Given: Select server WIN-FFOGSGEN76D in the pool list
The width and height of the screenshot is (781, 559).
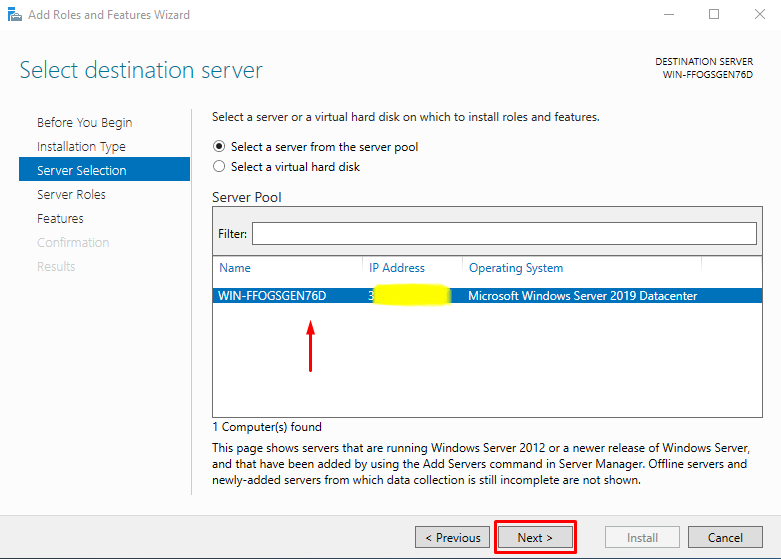Looking at the screenshot, I should [272, 296].
